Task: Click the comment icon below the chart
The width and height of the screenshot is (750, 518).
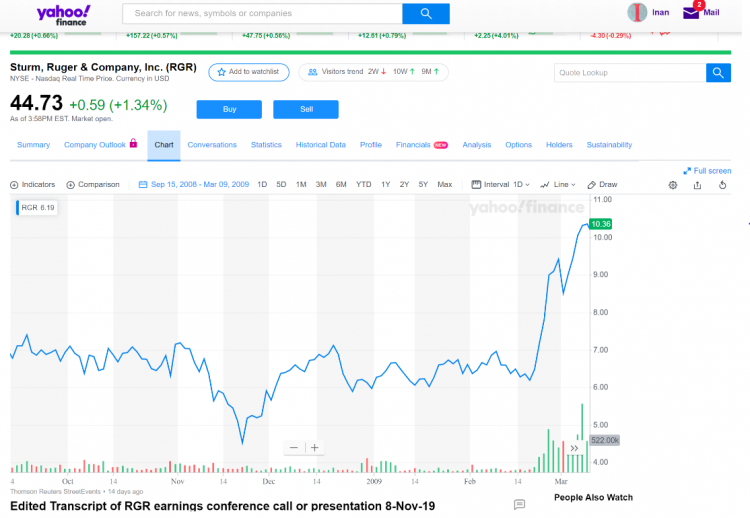Action: [519, 505]
